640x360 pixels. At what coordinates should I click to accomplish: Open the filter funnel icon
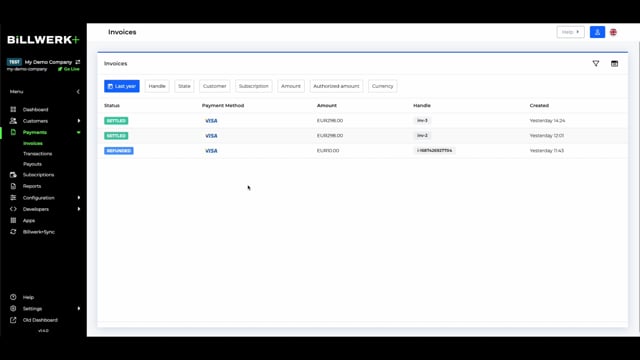click(x=596, y=63)
